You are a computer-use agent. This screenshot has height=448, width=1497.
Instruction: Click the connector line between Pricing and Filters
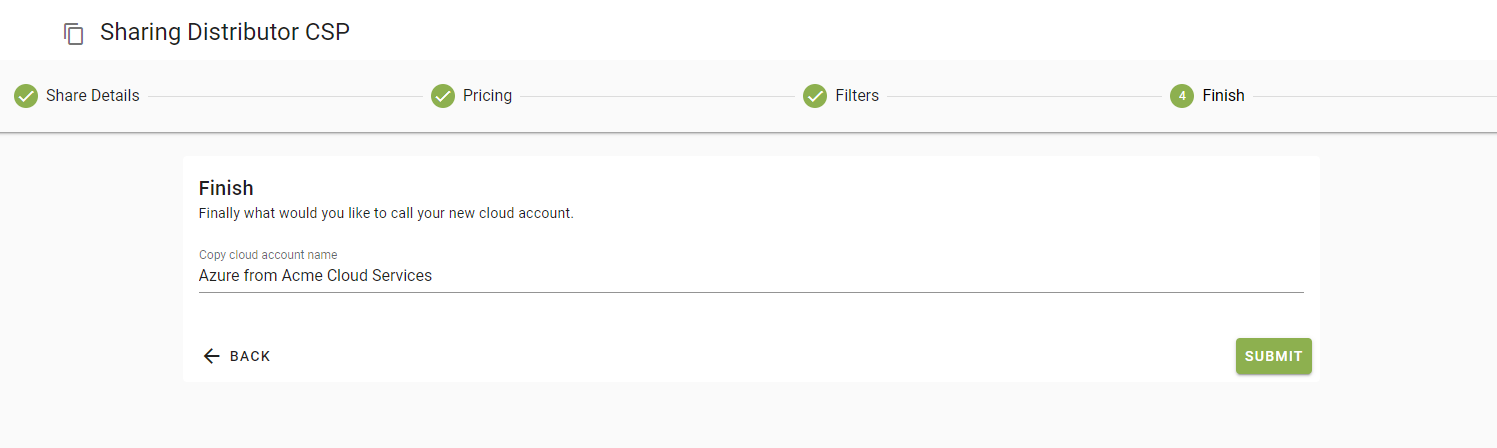657,97
